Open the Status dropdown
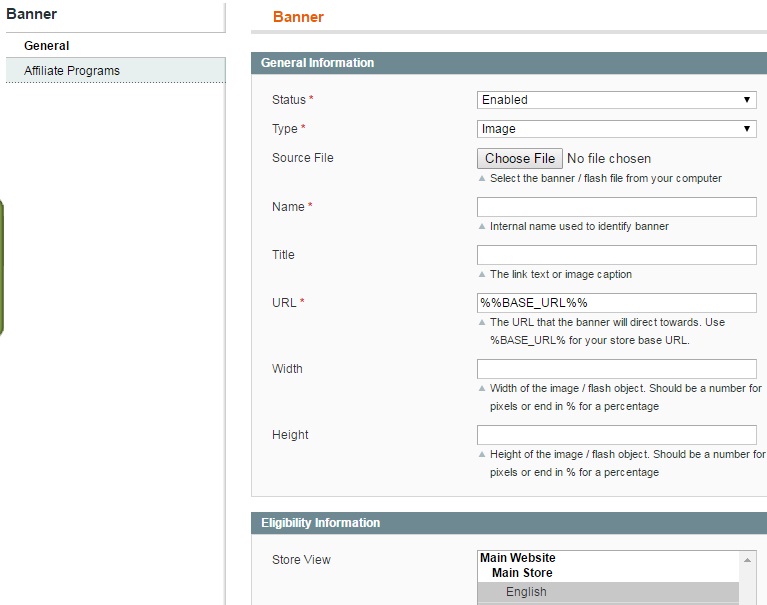Screen dimensions: 767x605 (616, 100)
